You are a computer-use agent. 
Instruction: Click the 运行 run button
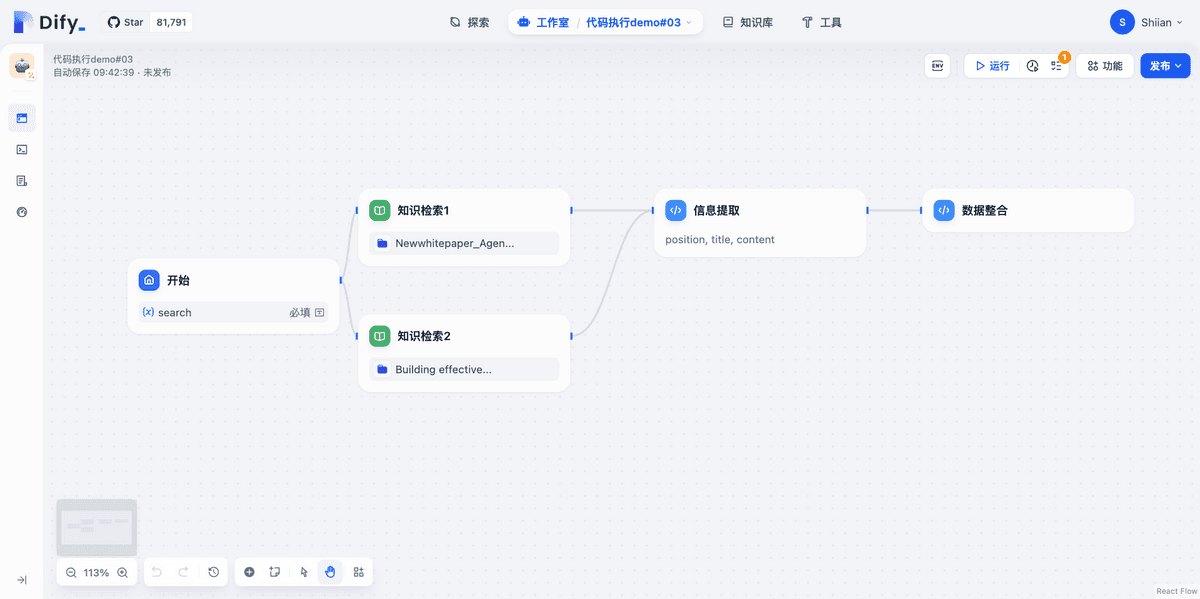[991, 66]
